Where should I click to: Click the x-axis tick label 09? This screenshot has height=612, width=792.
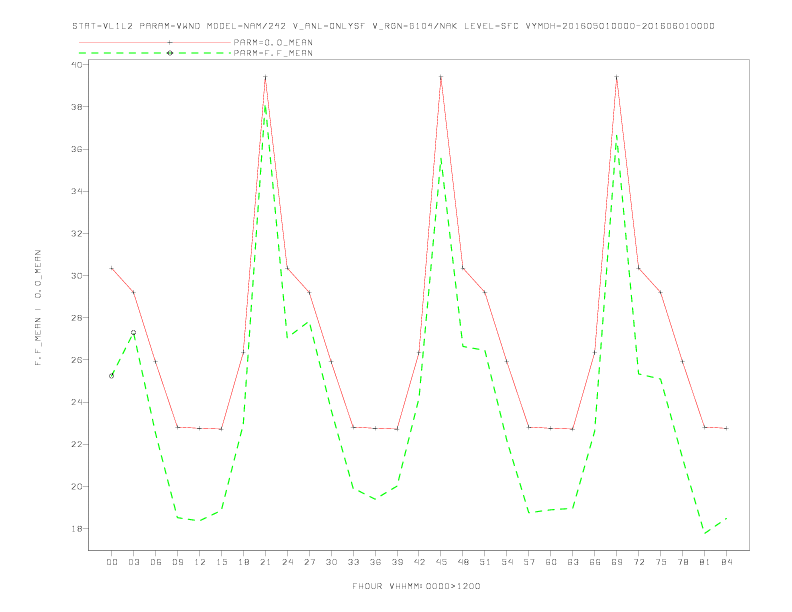pos(177,562)
